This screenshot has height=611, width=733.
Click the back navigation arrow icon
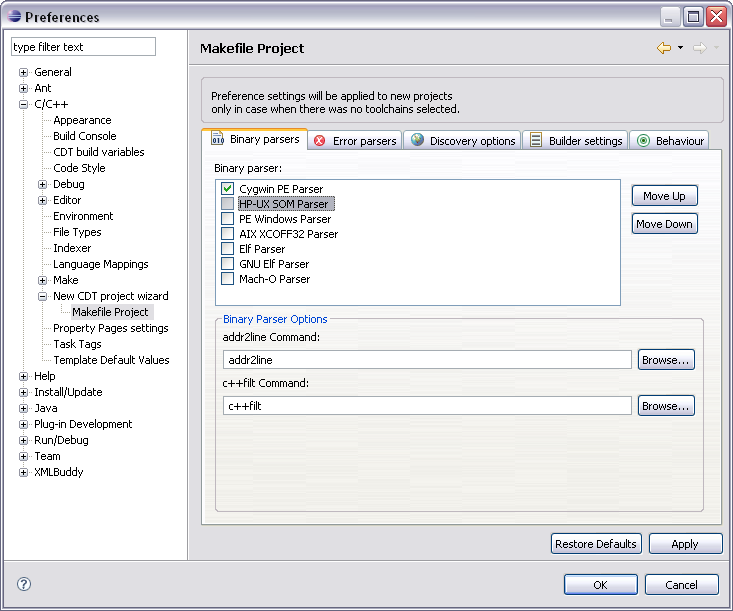click(x=663, y=48)
